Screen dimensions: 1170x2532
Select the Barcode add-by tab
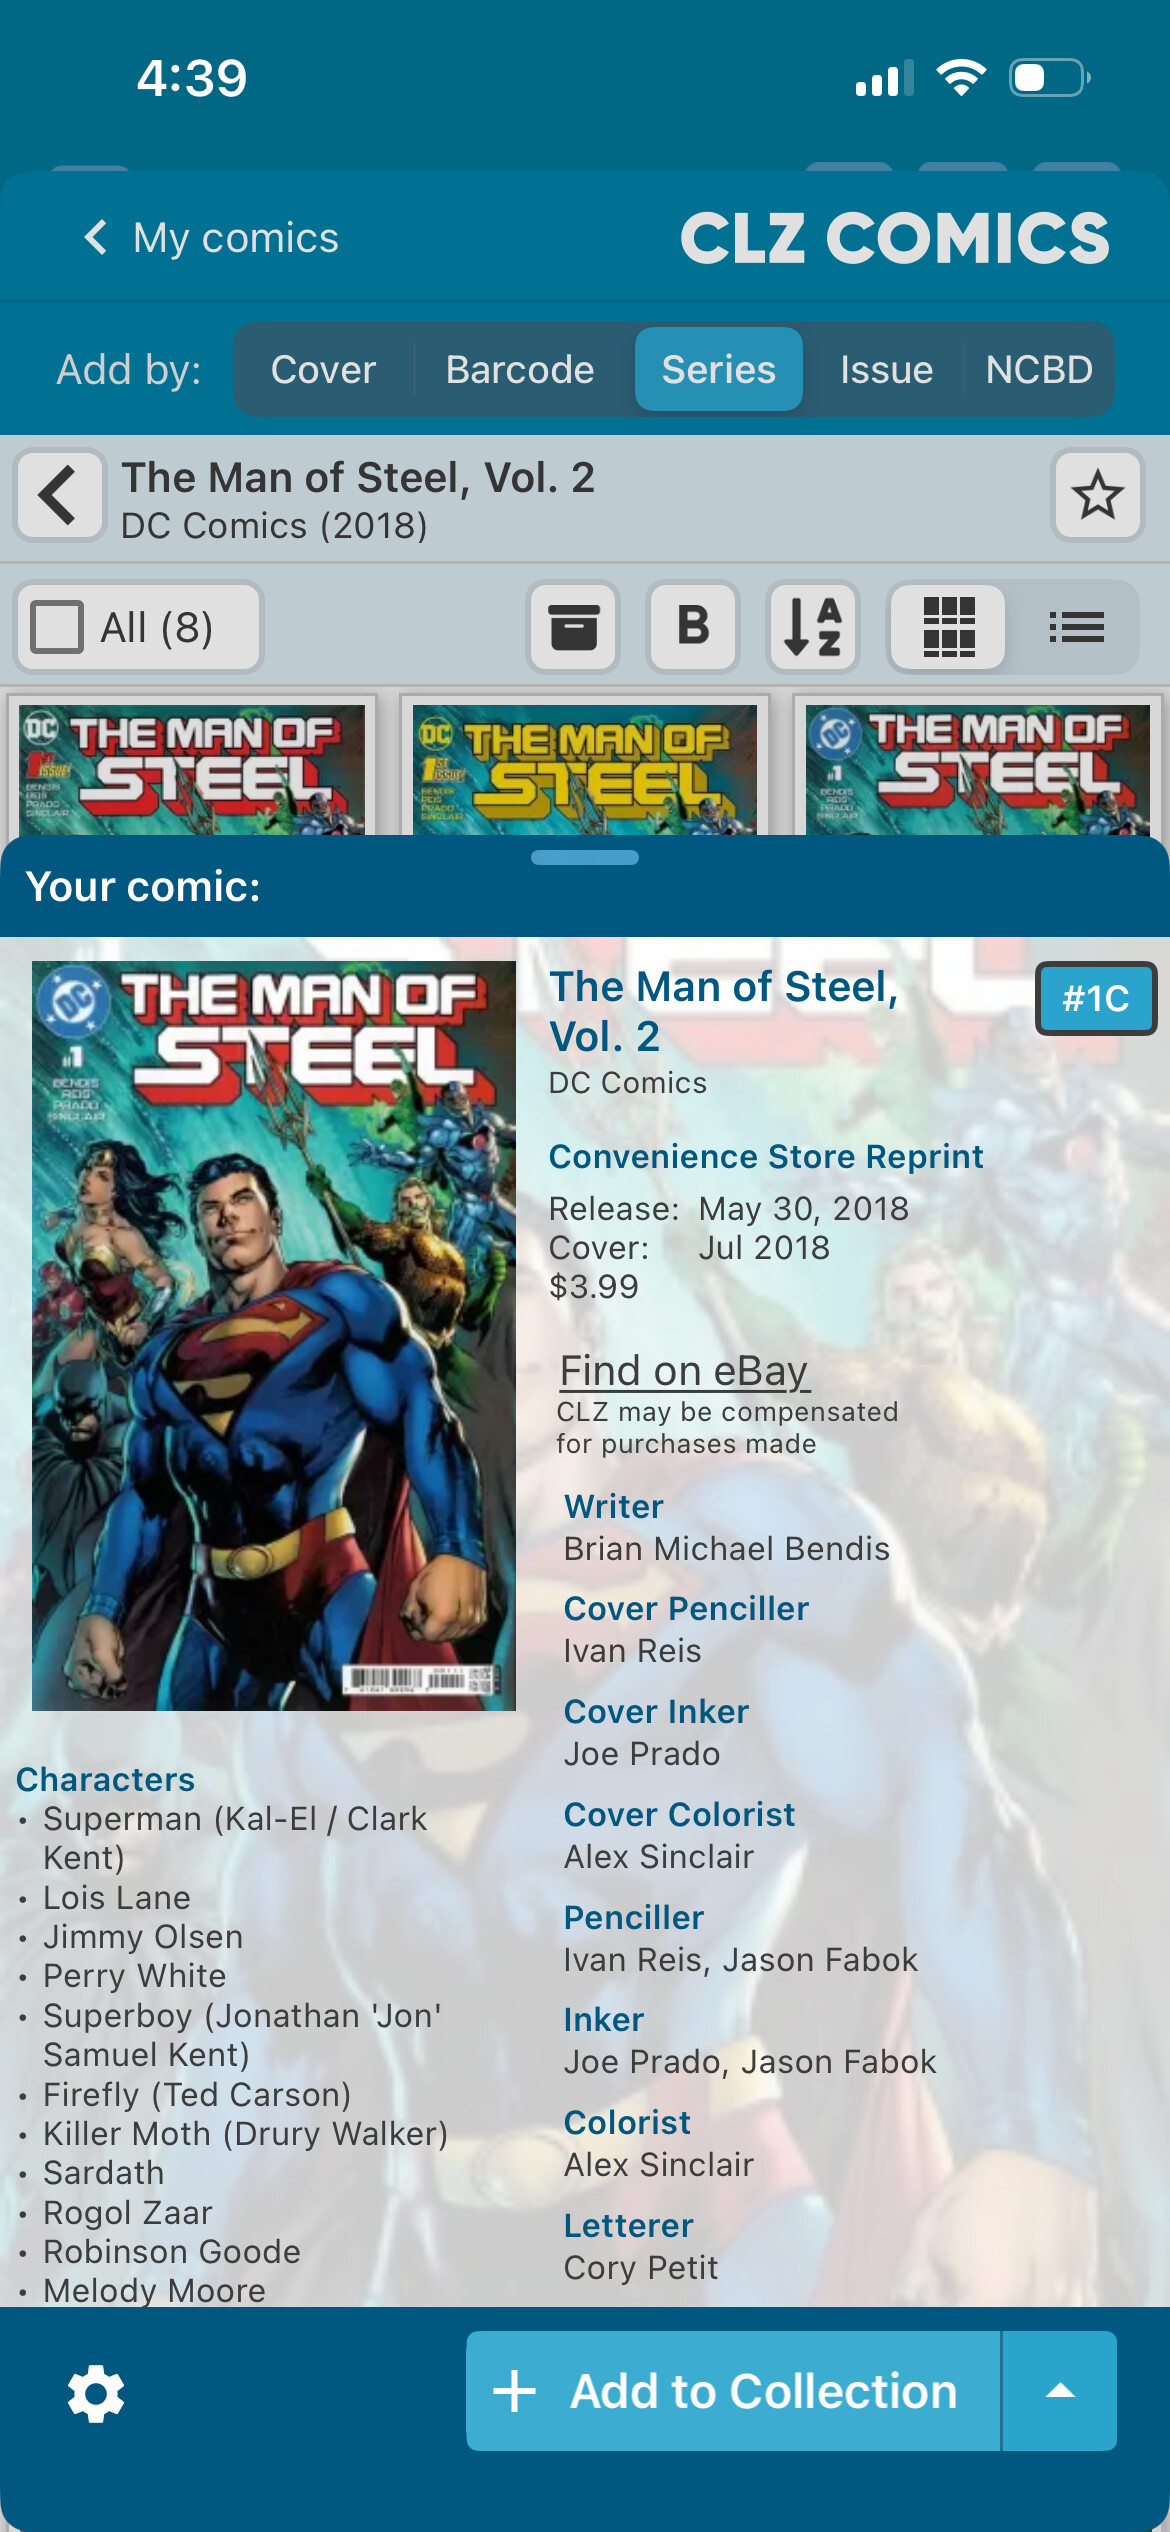pos(520,370)
